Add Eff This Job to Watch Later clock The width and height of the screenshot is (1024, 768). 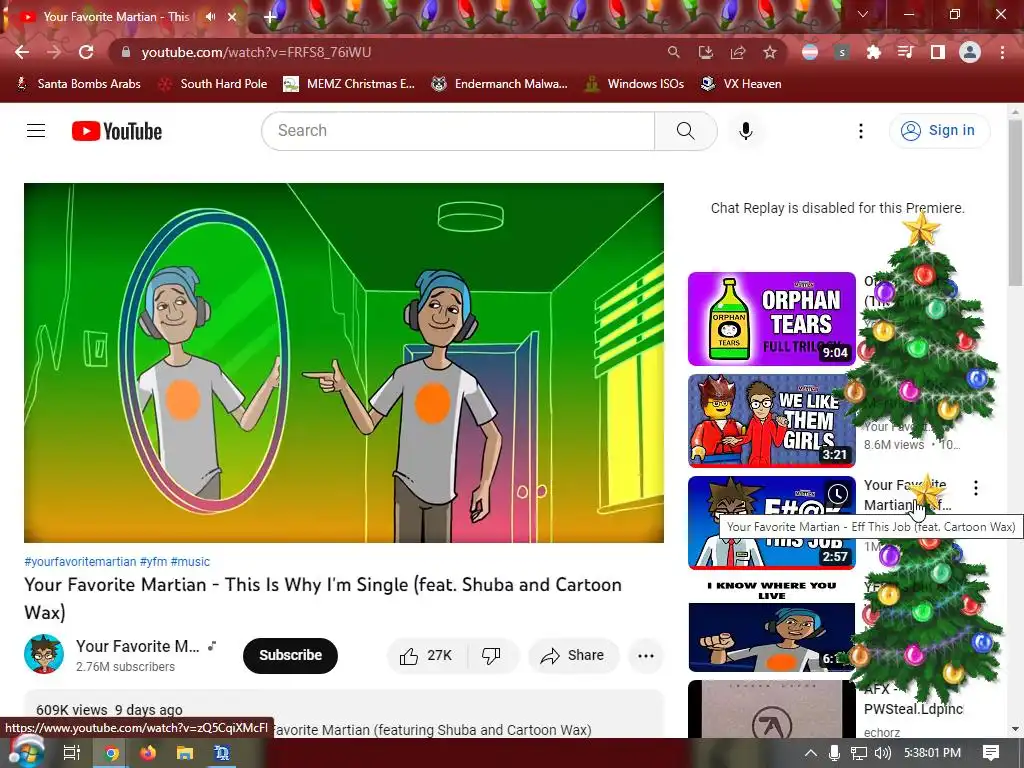click(838, 494)
